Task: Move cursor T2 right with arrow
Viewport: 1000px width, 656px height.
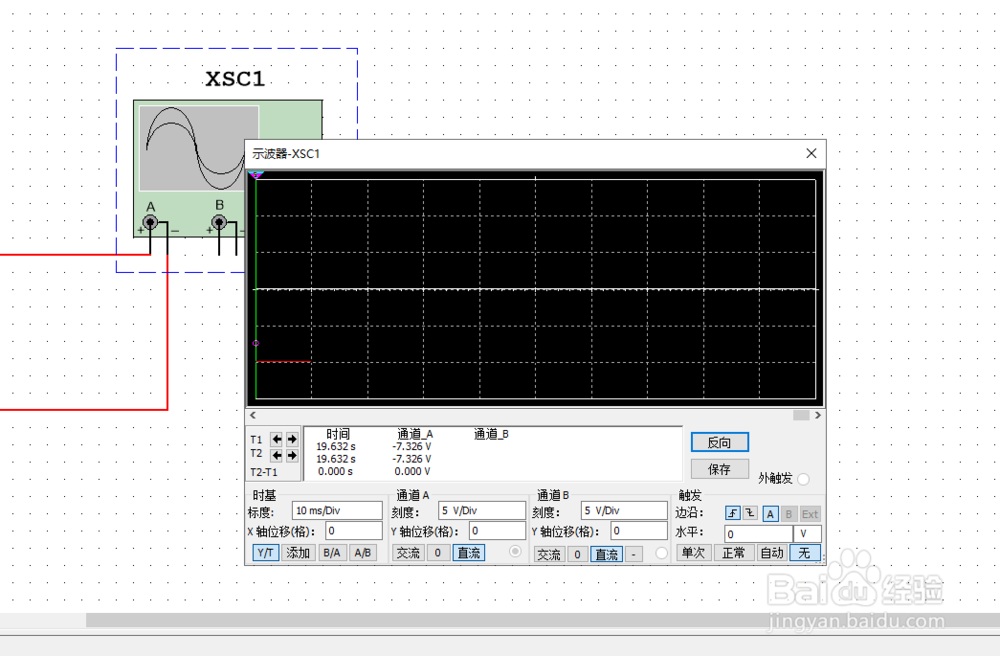Action: pos(292,455)
